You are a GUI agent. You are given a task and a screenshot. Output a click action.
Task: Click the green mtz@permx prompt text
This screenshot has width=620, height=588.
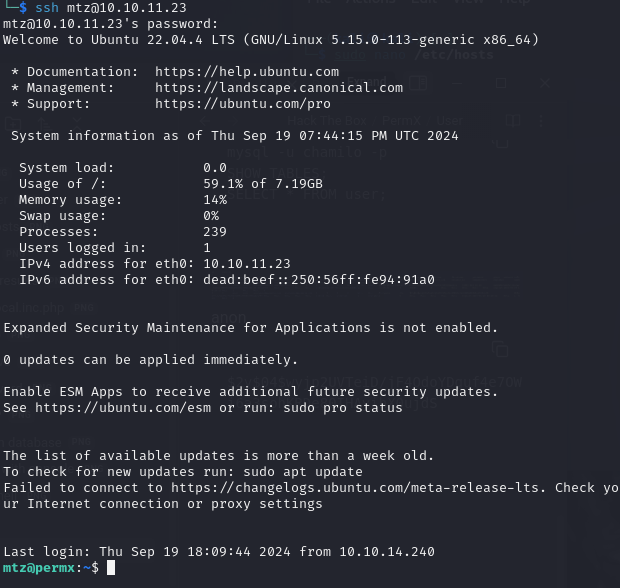(39, 568)
